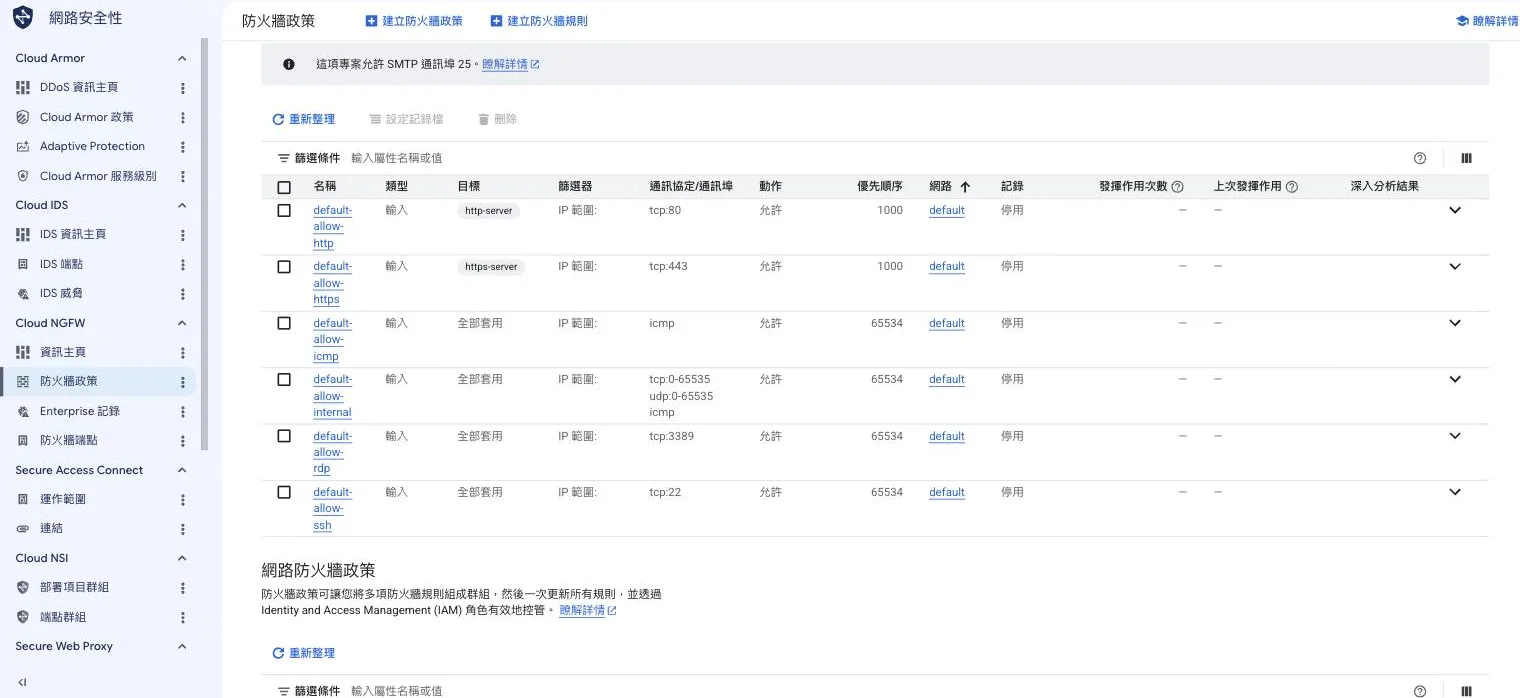1520x698 pixels.
Task: Open the default-allow-rdp rule link
Action: point(332,452)
